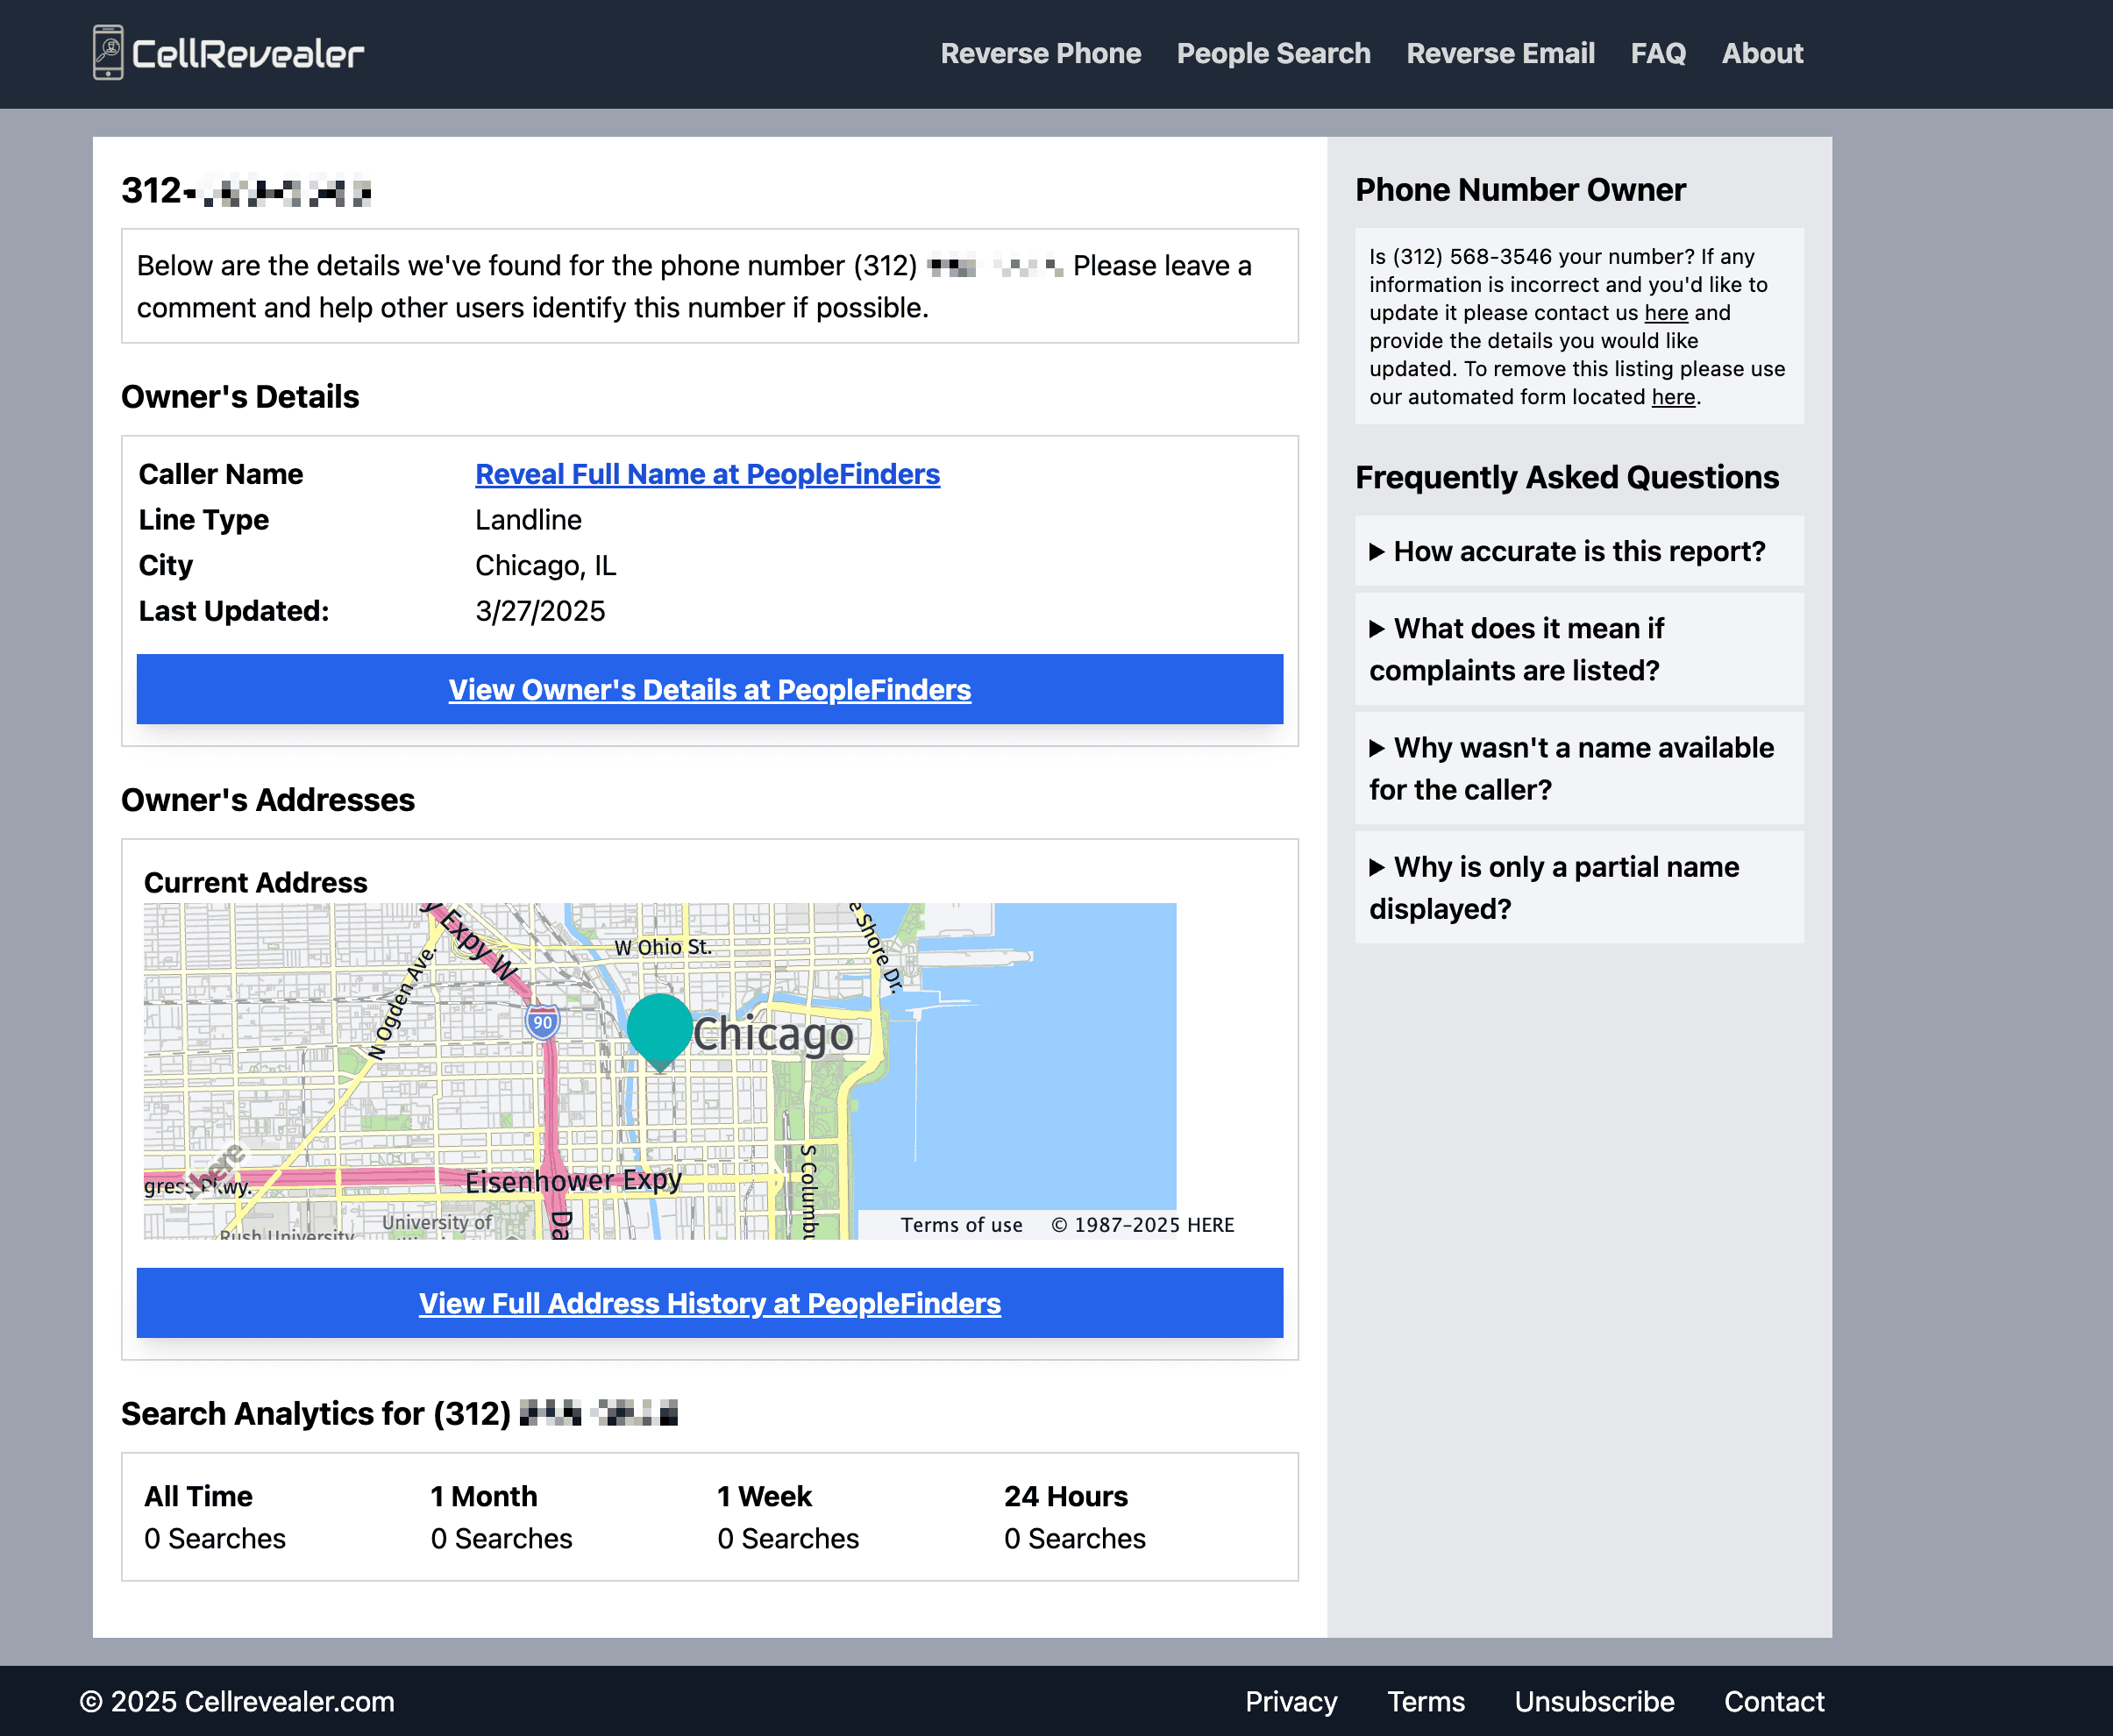Click the map Terms of use link
2113x1736 pixels.
961,1225
